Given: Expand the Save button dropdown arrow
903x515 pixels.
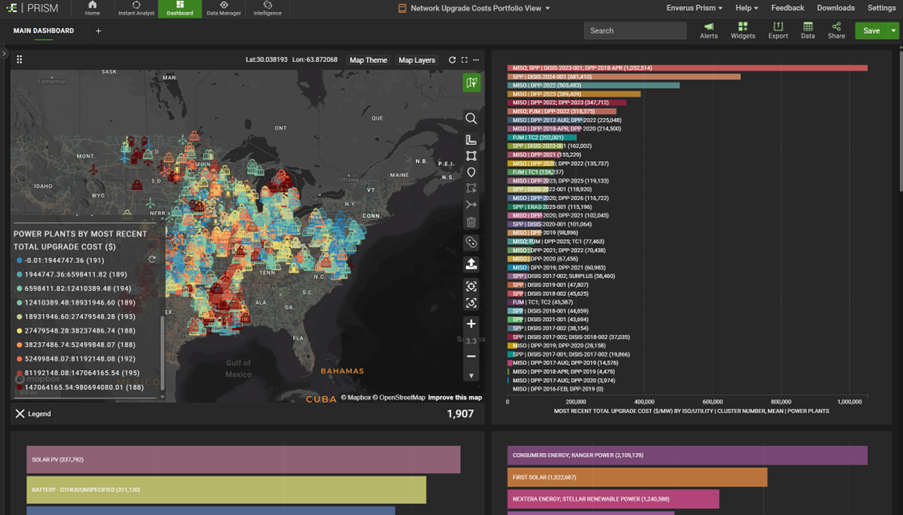Looking at the screenshot, I should [893, 31].
